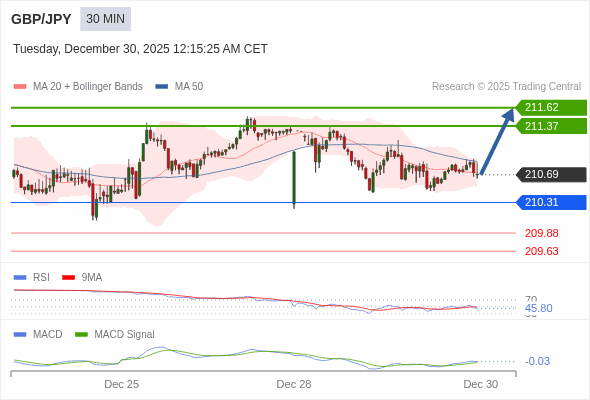Viewport: 590px width, 400px height.
Task: Click the MACD blue legend swatch
Action: [20, 335]
